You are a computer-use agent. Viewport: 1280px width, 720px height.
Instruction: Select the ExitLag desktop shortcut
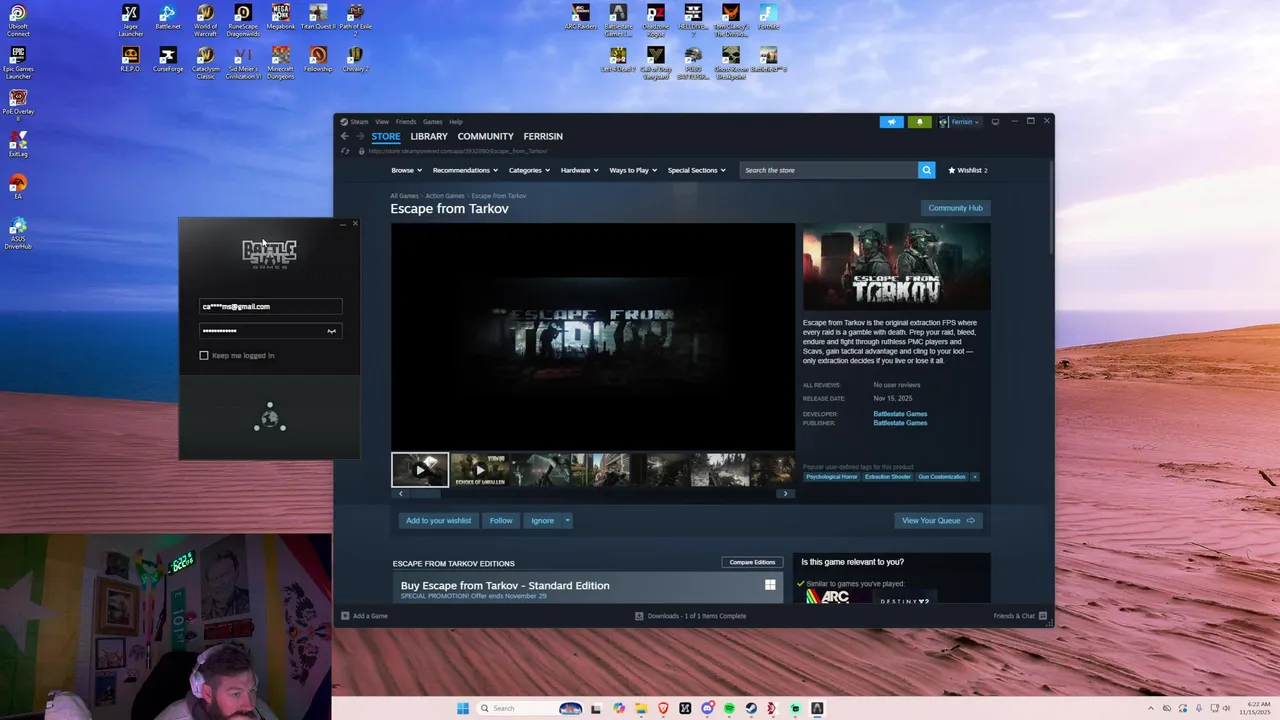click(x=18, y=145)
